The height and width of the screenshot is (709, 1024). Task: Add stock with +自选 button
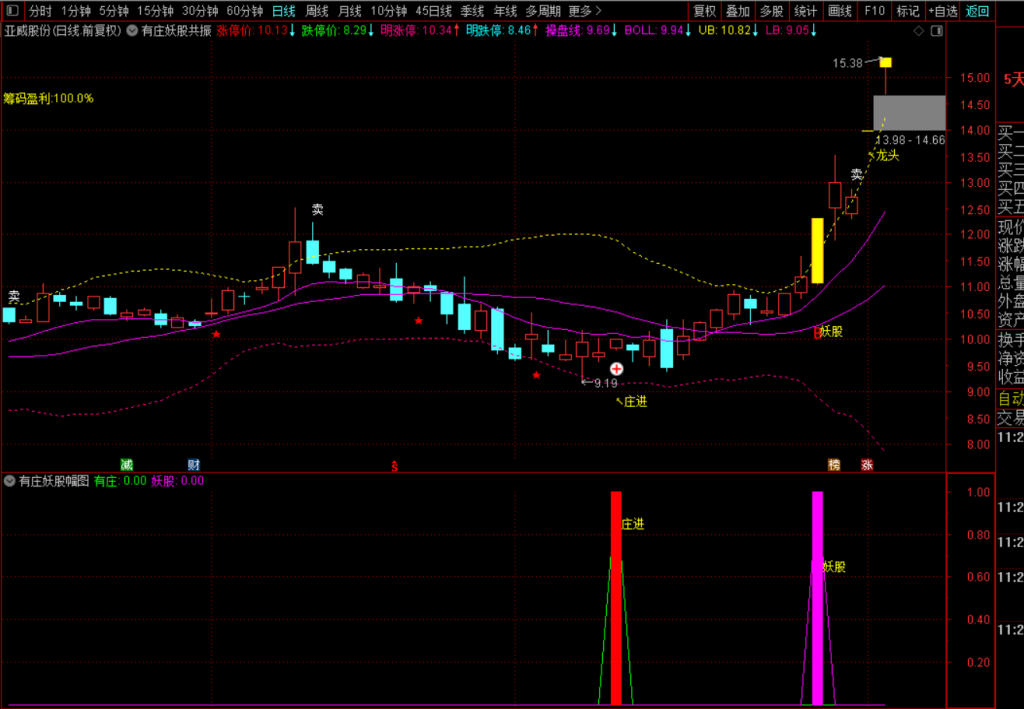click(943, 11)
